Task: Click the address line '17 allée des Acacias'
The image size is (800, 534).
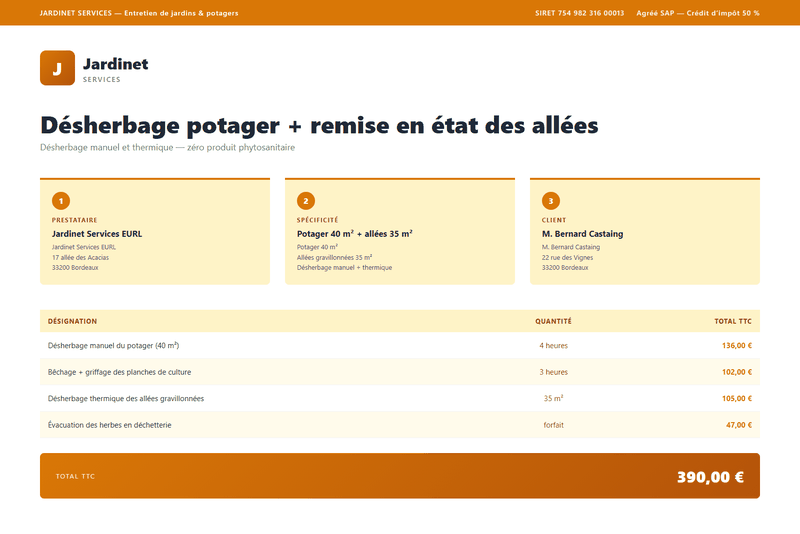Action: point(80,258)
